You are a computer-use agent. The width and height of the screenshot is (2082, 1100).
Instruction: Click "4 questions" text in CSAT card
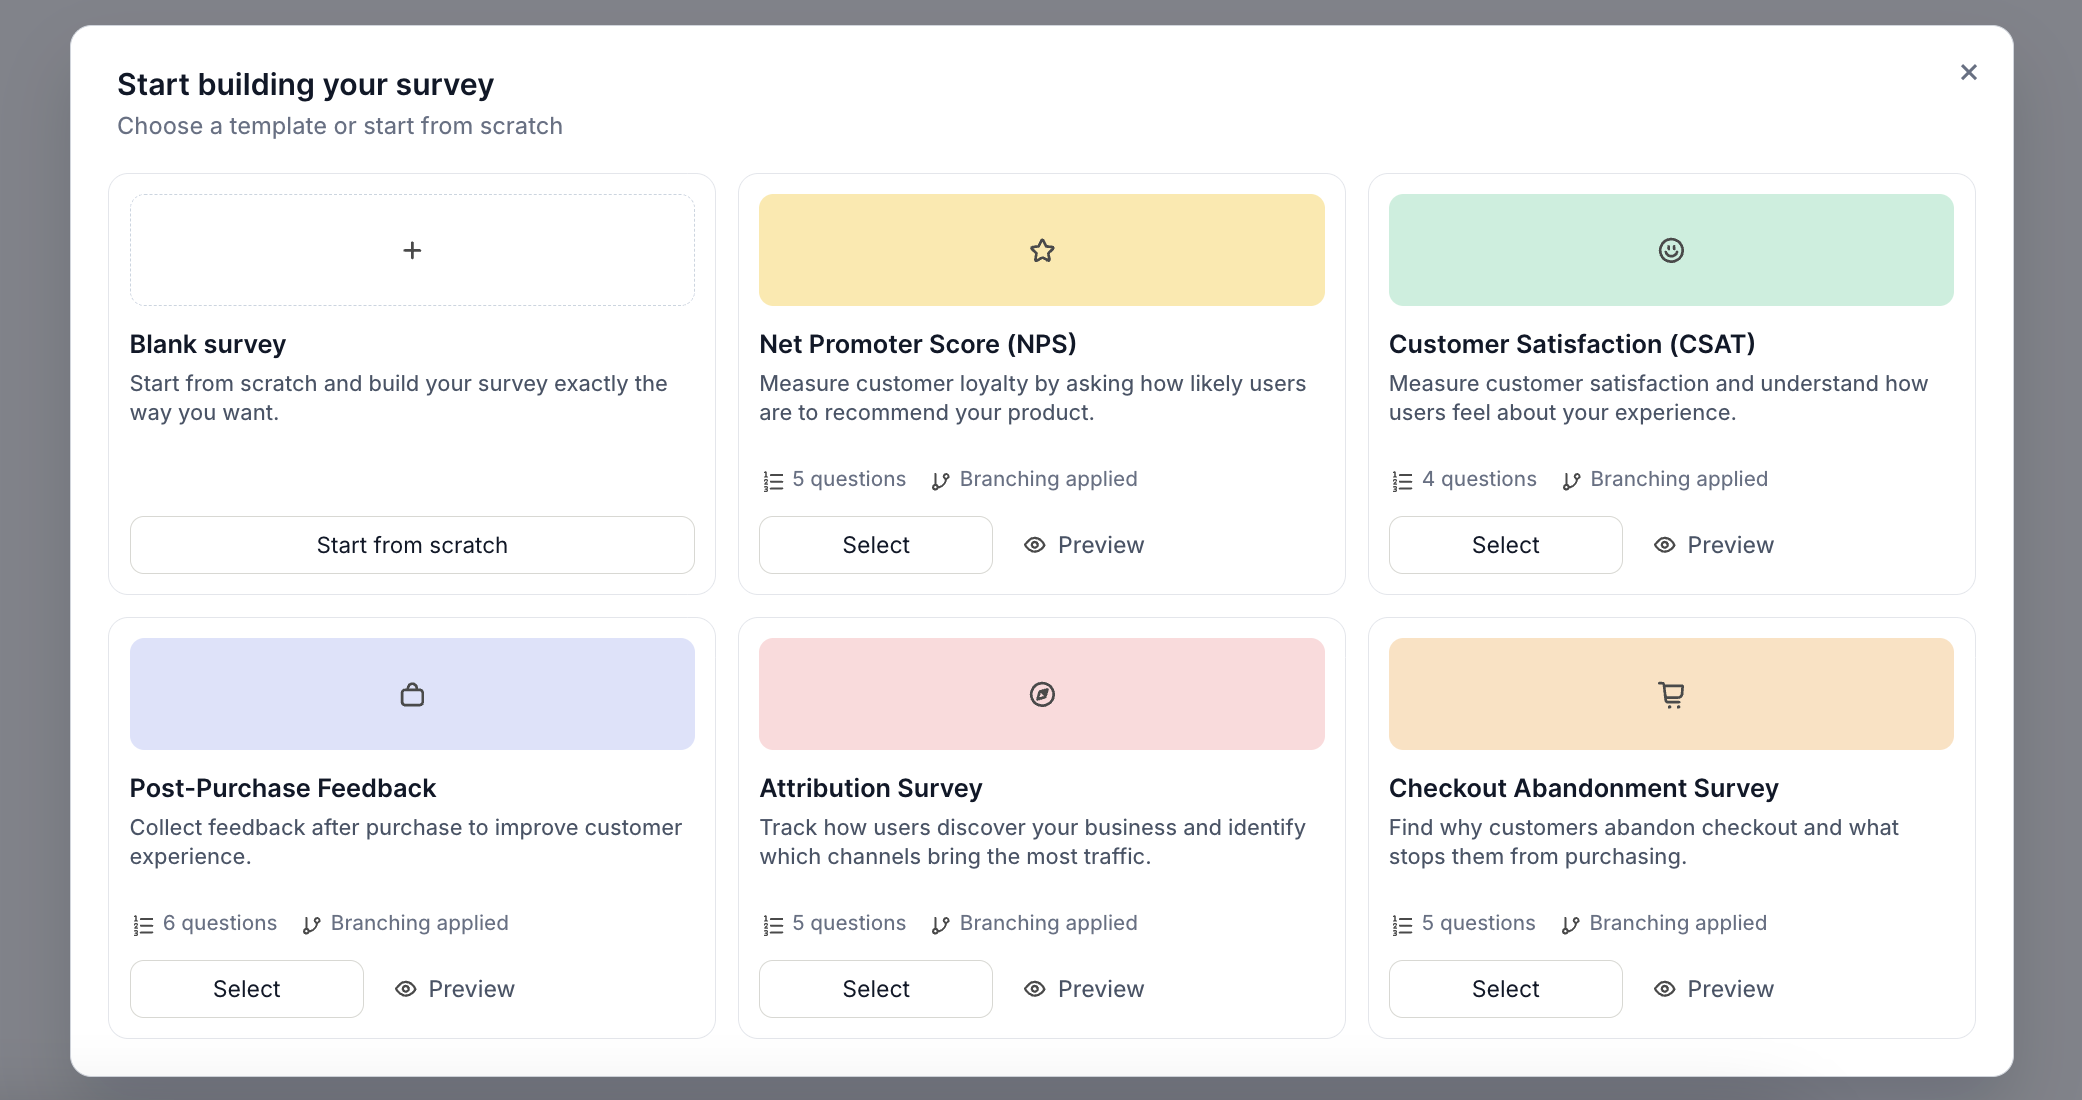click(x=1479, y=479)
